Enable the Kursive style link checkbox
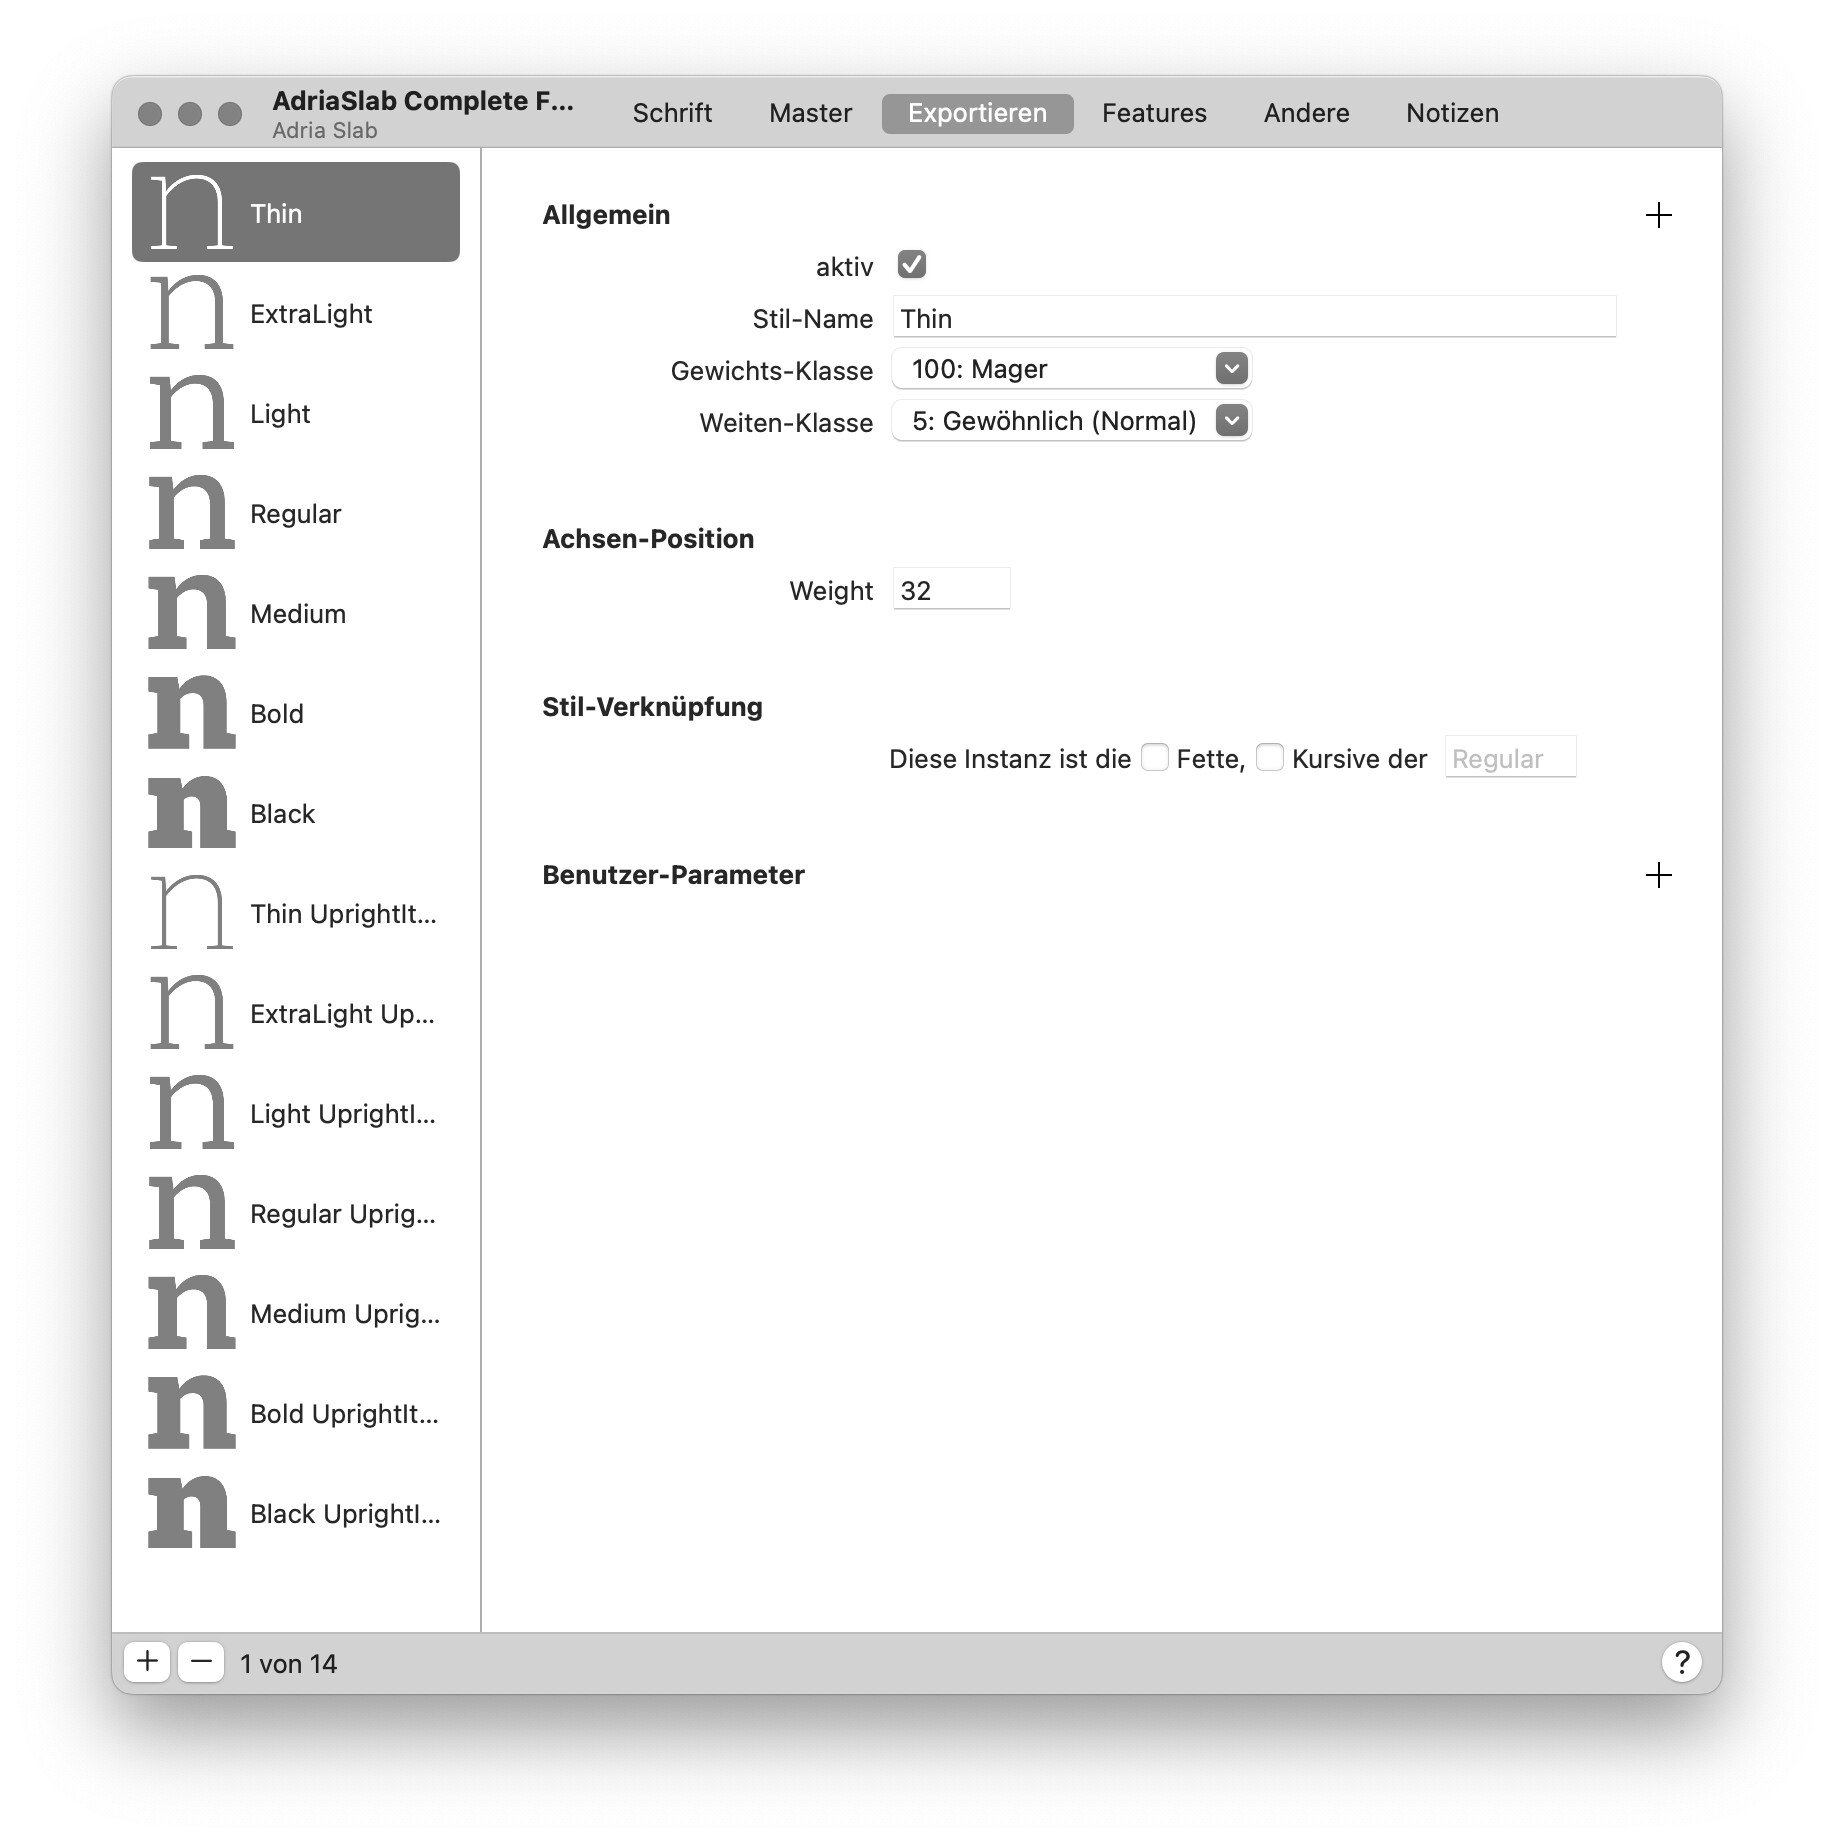The height and width of the screenshot is (1842, 1834). pos(1269,758)
